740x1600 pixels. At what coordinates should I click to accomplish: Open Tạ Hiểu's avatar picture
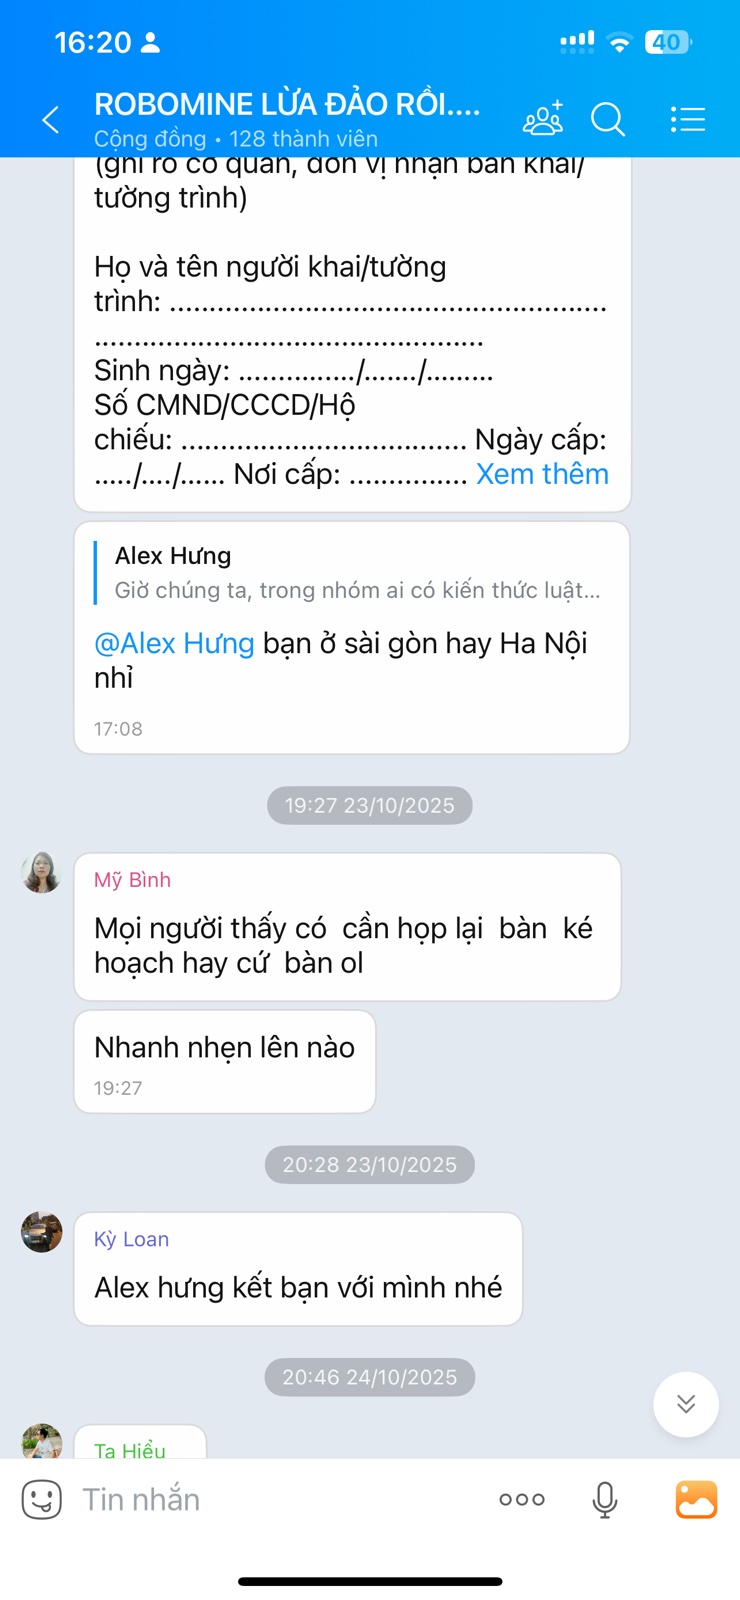click(42, 1441)
